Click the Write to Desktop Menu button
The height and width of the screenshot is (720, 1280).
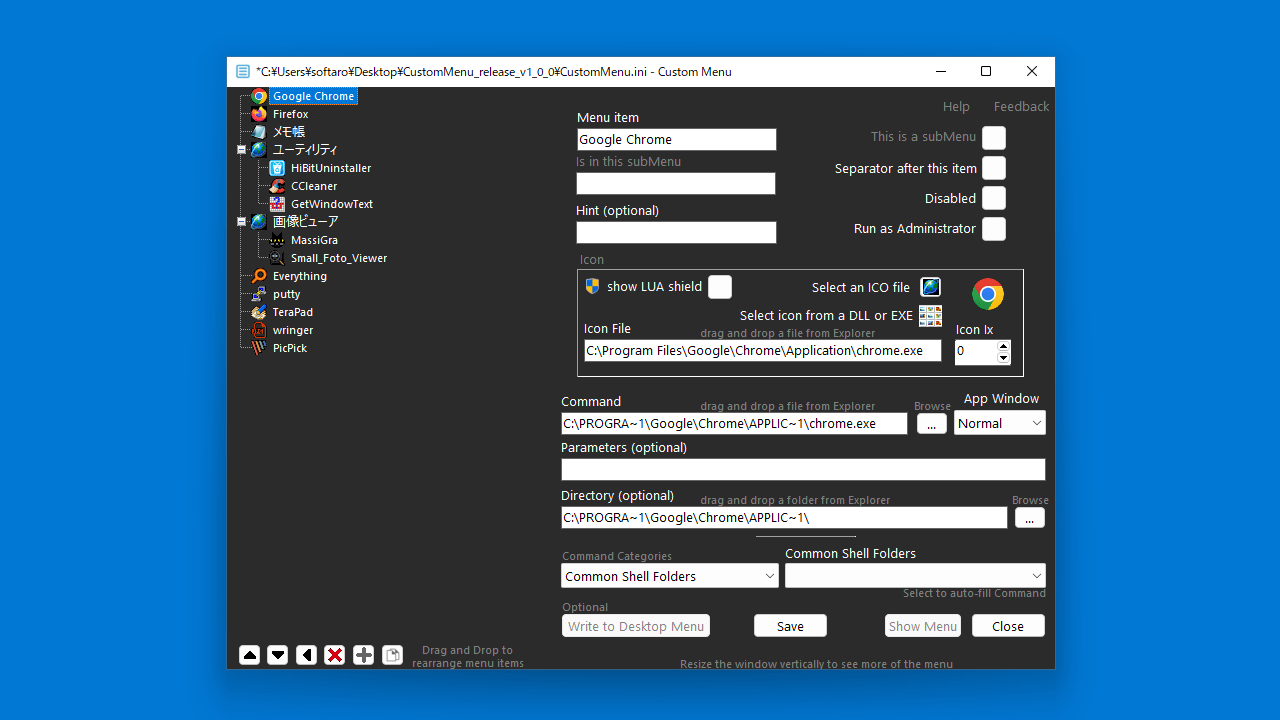[636, 626]
